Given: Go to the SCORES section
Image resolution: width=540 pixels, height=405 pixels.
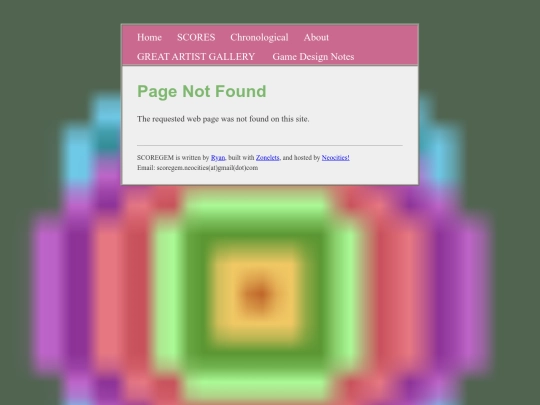Looking at the screenshot, I should pyautogui.click(x=196, y=37).
